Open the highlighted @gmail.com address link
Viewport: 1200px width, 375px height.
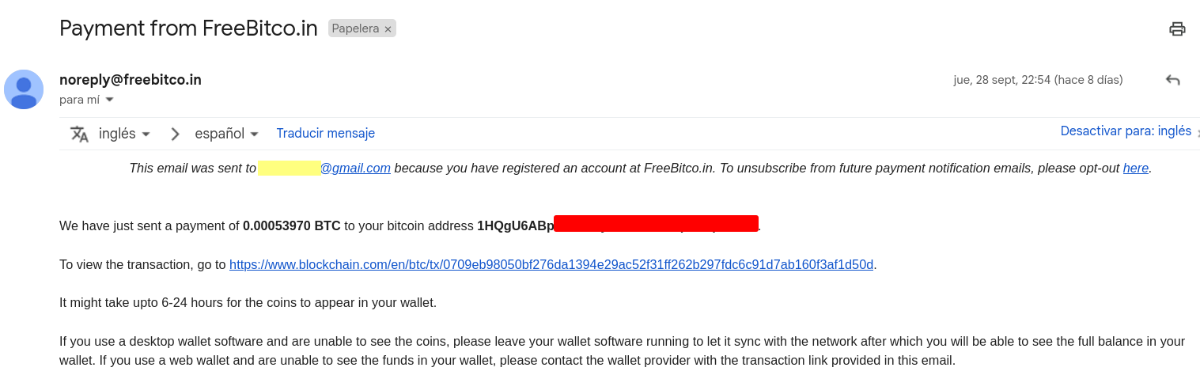point(355,168)
